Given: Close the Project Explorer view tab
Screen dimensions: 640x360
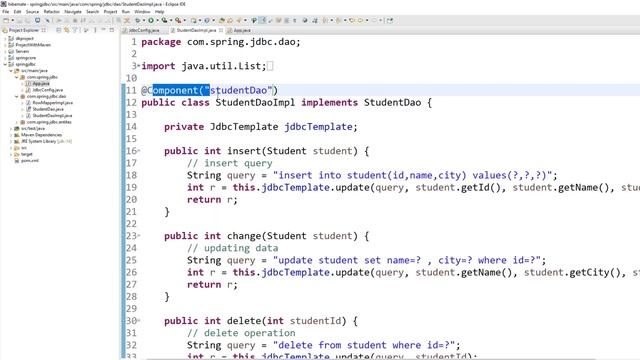Looking at the screenshot, I should pyautogui.click(x=43, y=30).
